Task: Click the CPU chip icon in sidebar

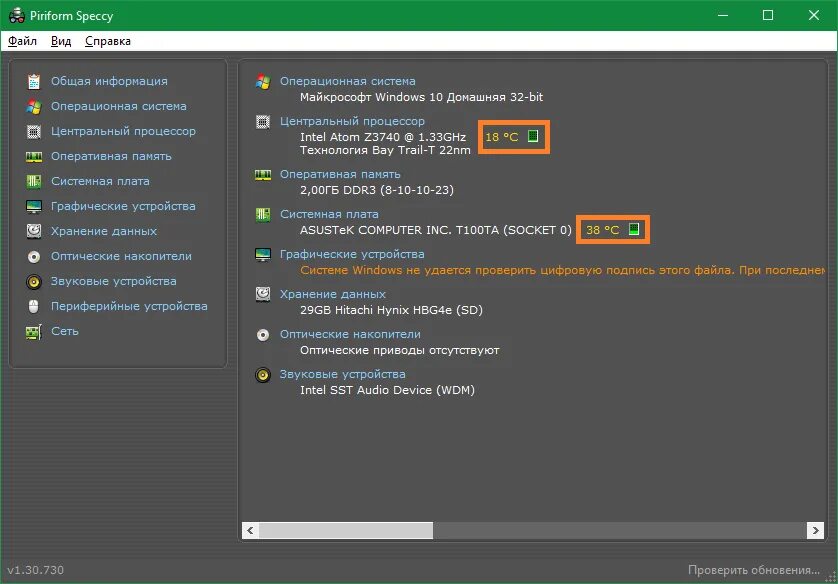Action: (34, 131)
